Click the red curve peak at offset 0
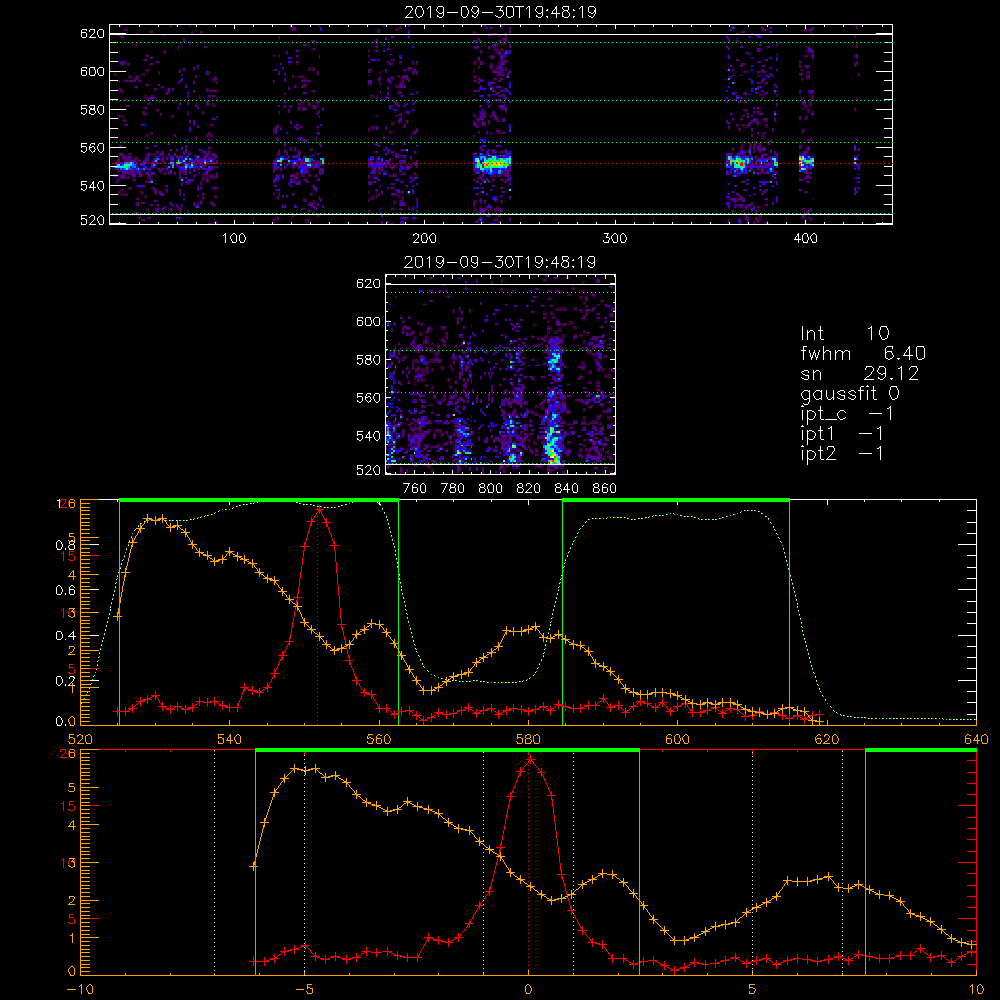This screenshot has width=1000, height=1000. (x=531, y=760)
